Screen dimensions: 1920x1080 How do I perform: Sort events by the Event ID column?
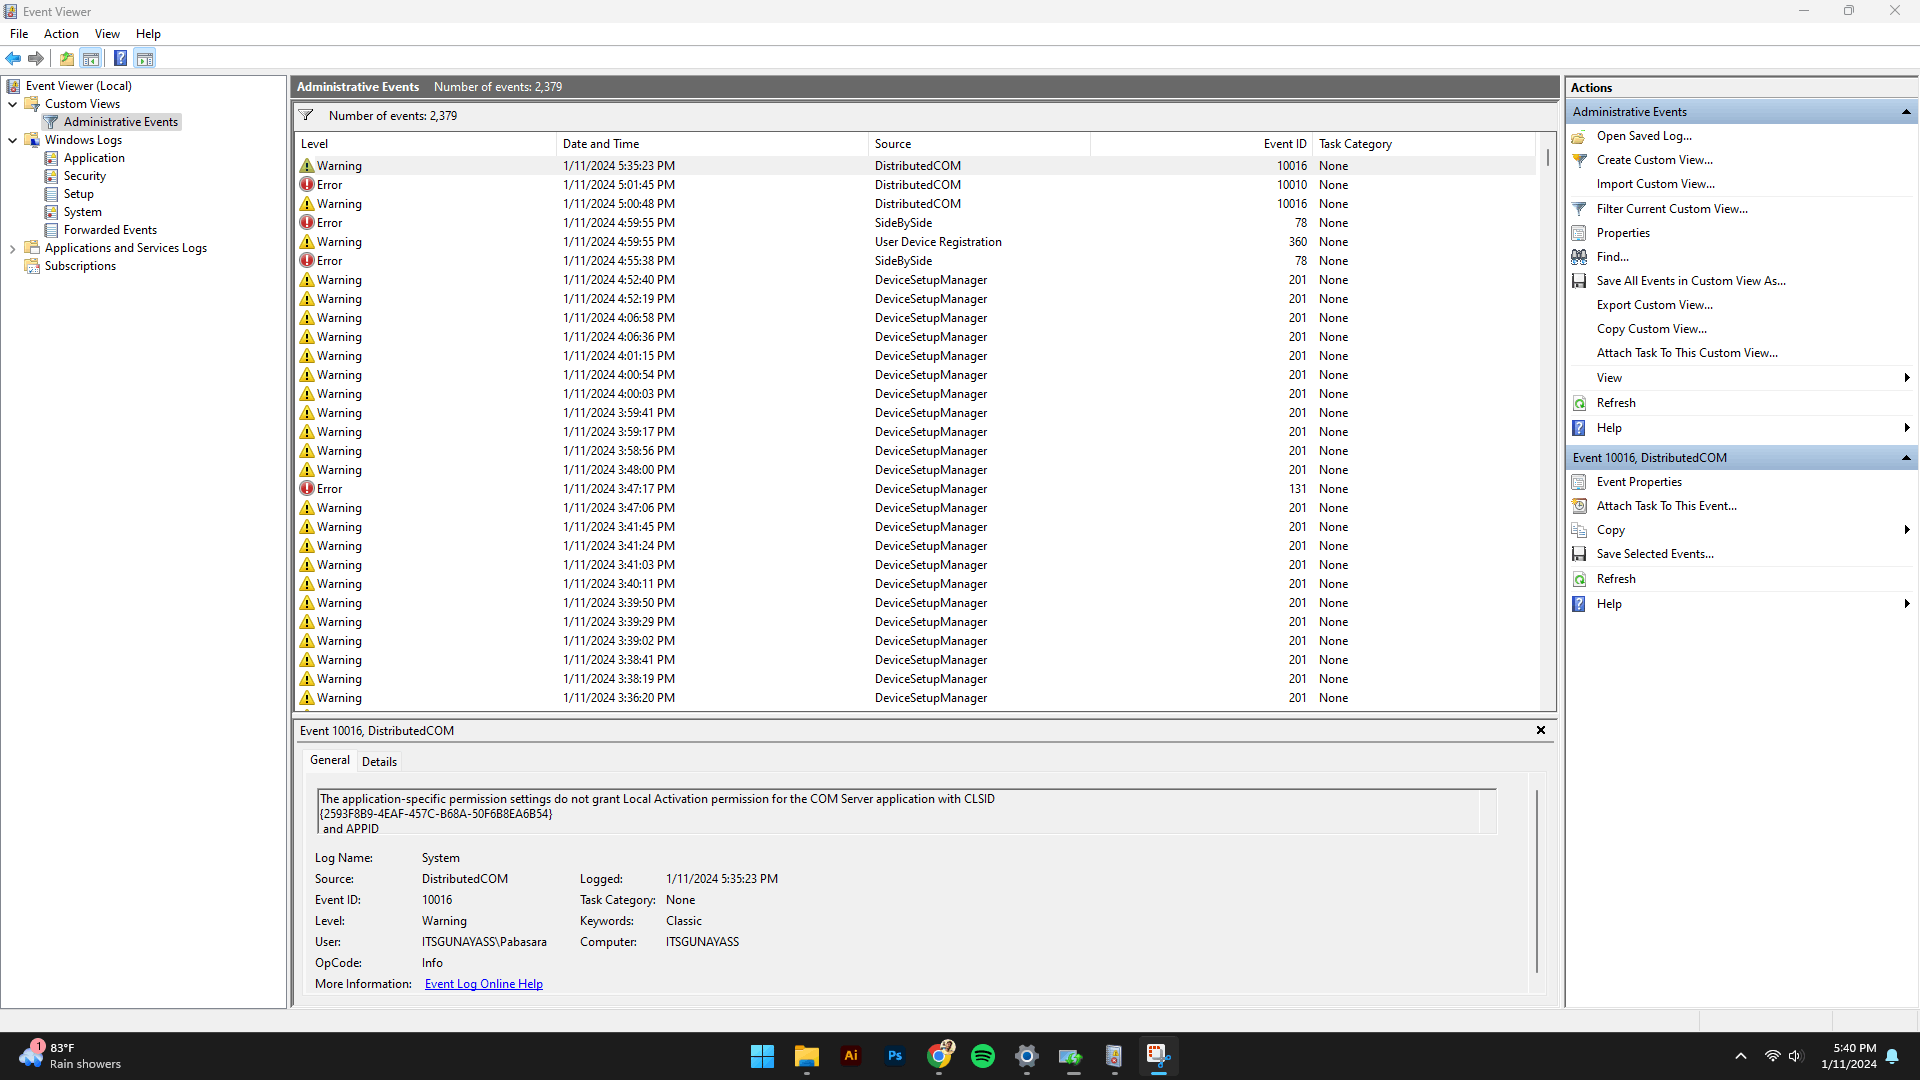[1284, 144]
